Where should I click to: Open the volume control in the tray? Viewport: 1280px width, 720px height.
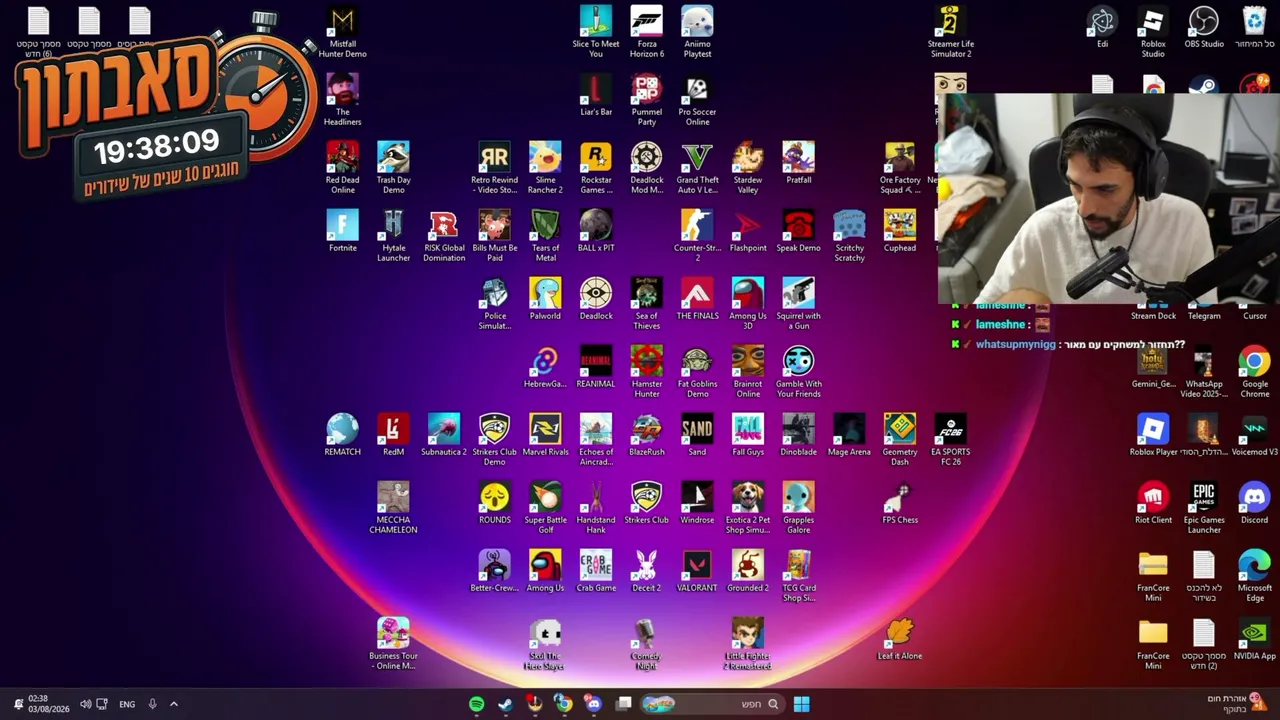[85, 704]
